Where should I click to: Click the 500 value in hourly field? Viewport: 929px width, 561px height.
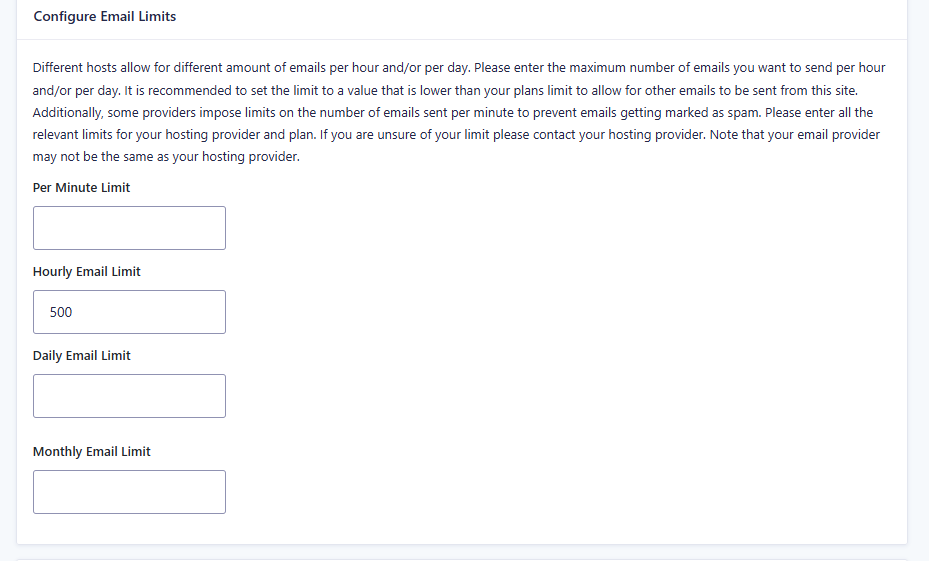coord(61,312)
